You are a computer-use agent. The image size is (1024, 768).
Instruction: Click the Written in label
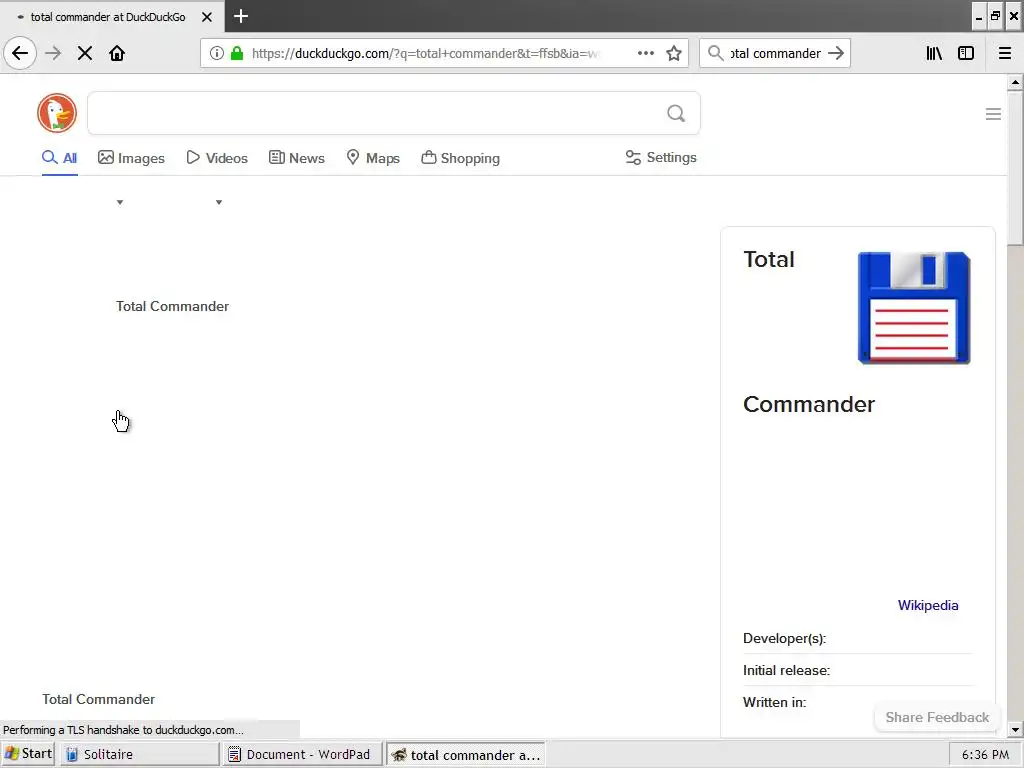point(775,702)
